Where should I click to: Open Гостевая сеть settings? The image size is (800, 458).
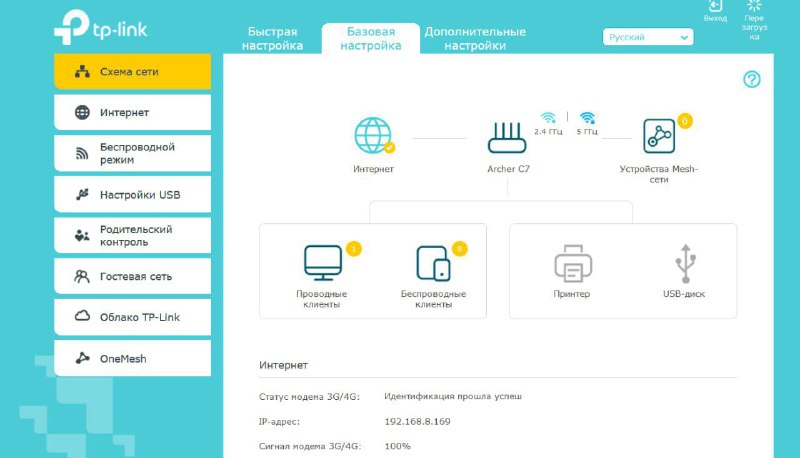click(x=132, y=276)
